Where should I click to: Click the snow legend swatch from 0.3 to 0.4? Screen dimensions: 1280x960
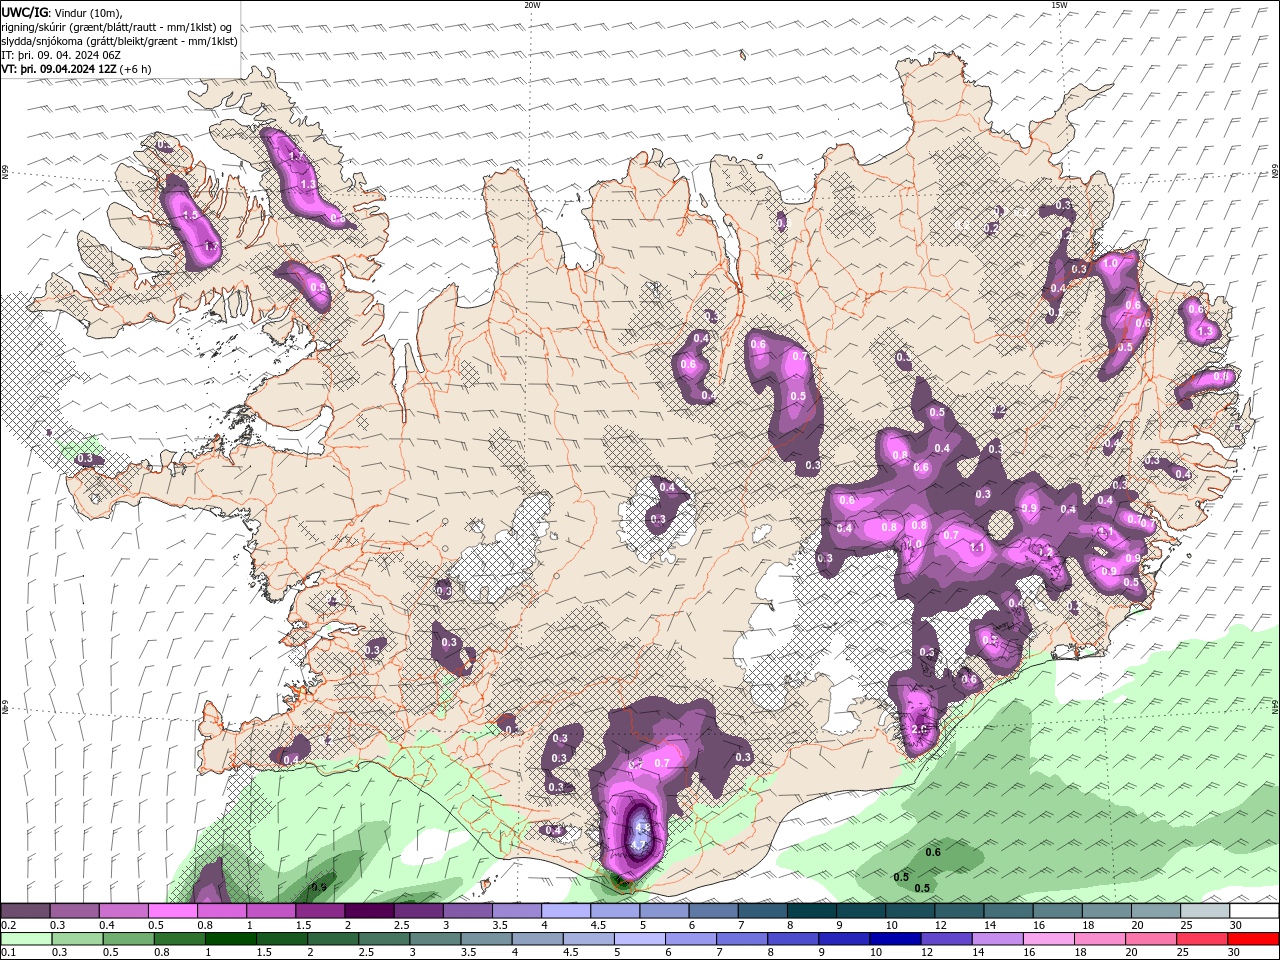(75, 910)
